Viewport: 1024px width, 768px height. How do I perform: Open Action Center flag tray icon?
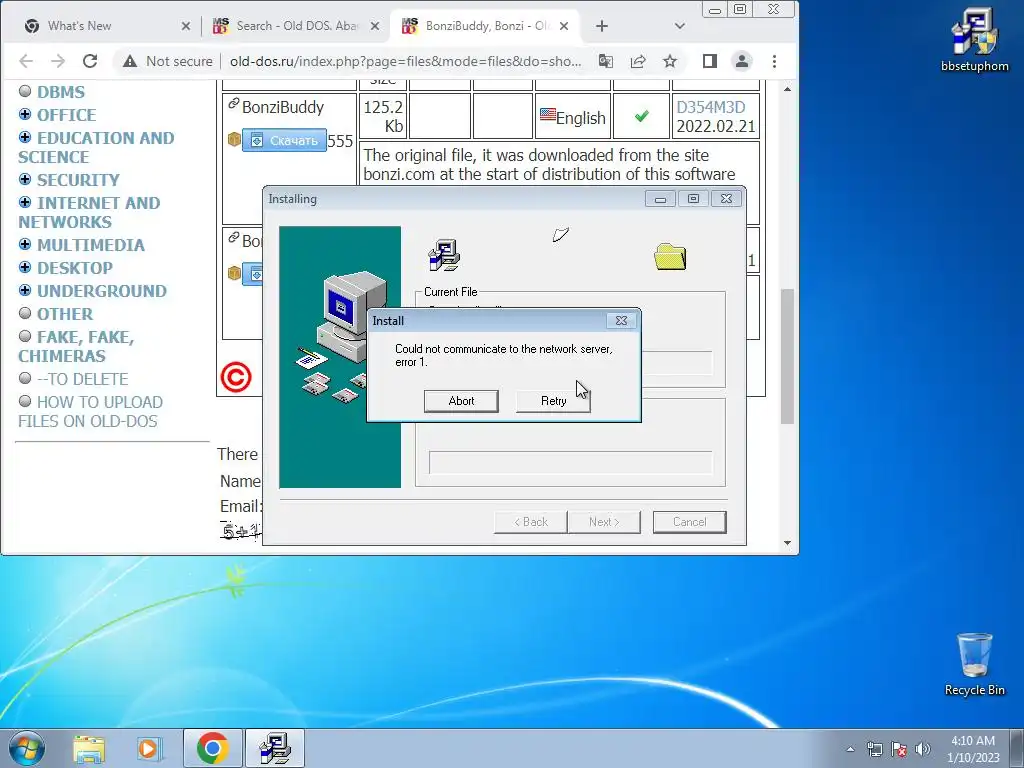click(899, 749)
